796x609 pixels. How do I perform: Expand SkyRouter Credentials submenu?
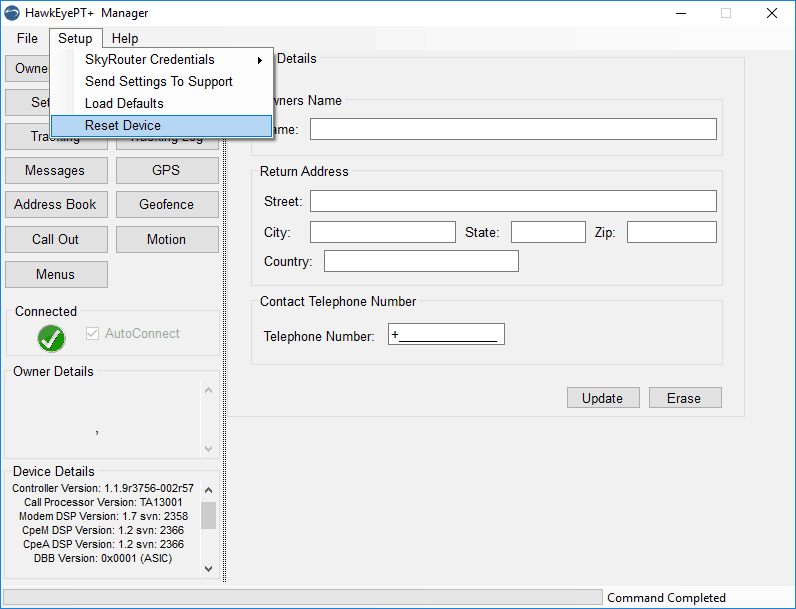point(162,59)
